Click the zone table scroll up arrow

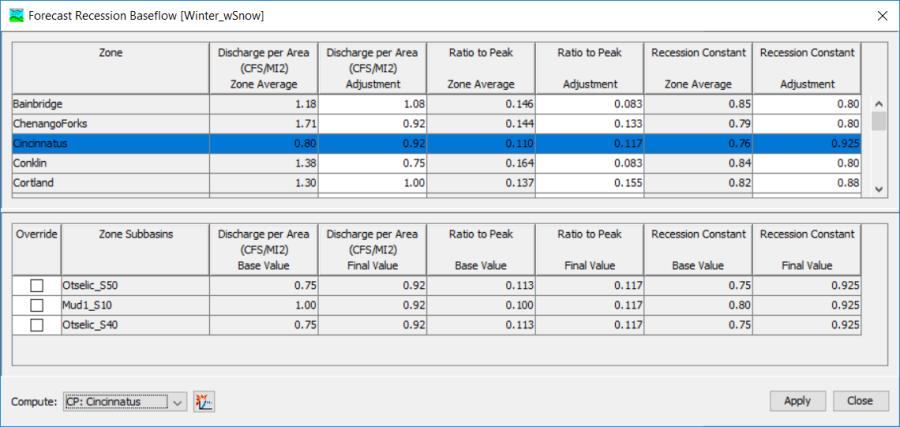click(878, 104)
